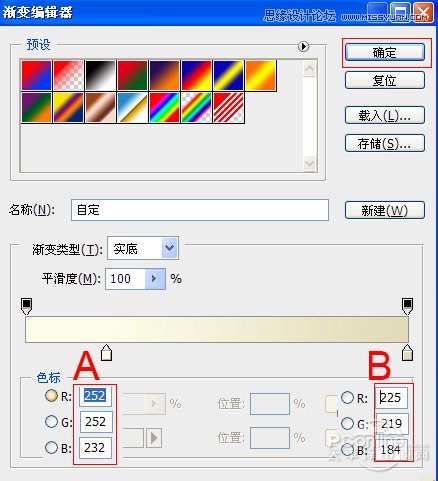This screenshot has height=481, width=438.
Task: Select the full spectrum rainbow preset
Action: point(165,107)
